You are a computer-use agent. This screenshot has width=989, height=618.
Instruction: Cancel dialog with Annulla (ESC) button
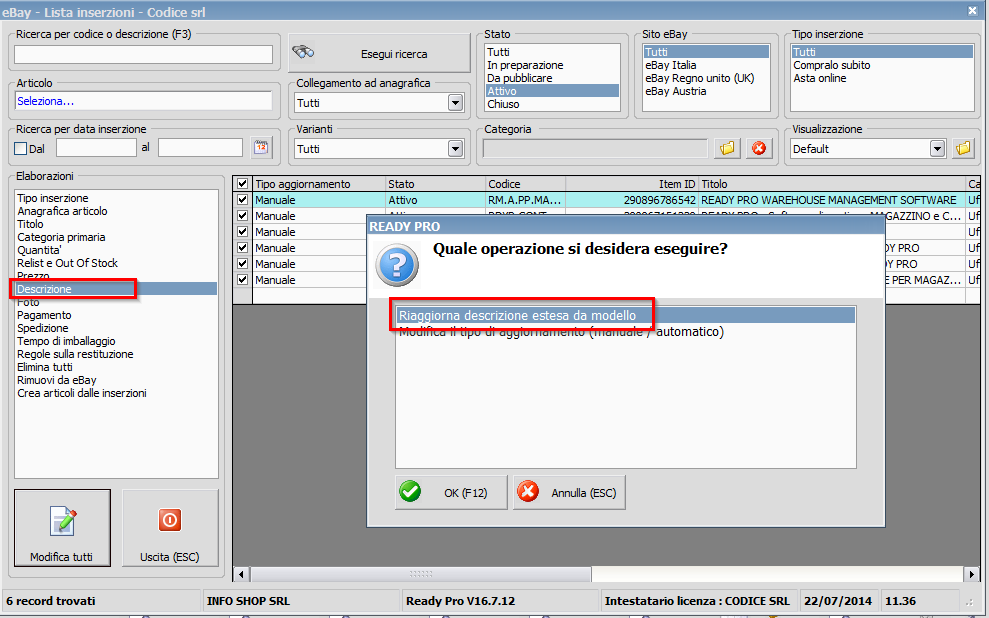point(569,493)
